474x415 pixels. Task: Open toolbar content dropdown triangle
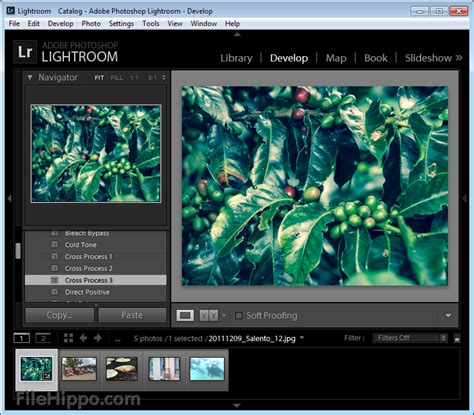[448, 315]
